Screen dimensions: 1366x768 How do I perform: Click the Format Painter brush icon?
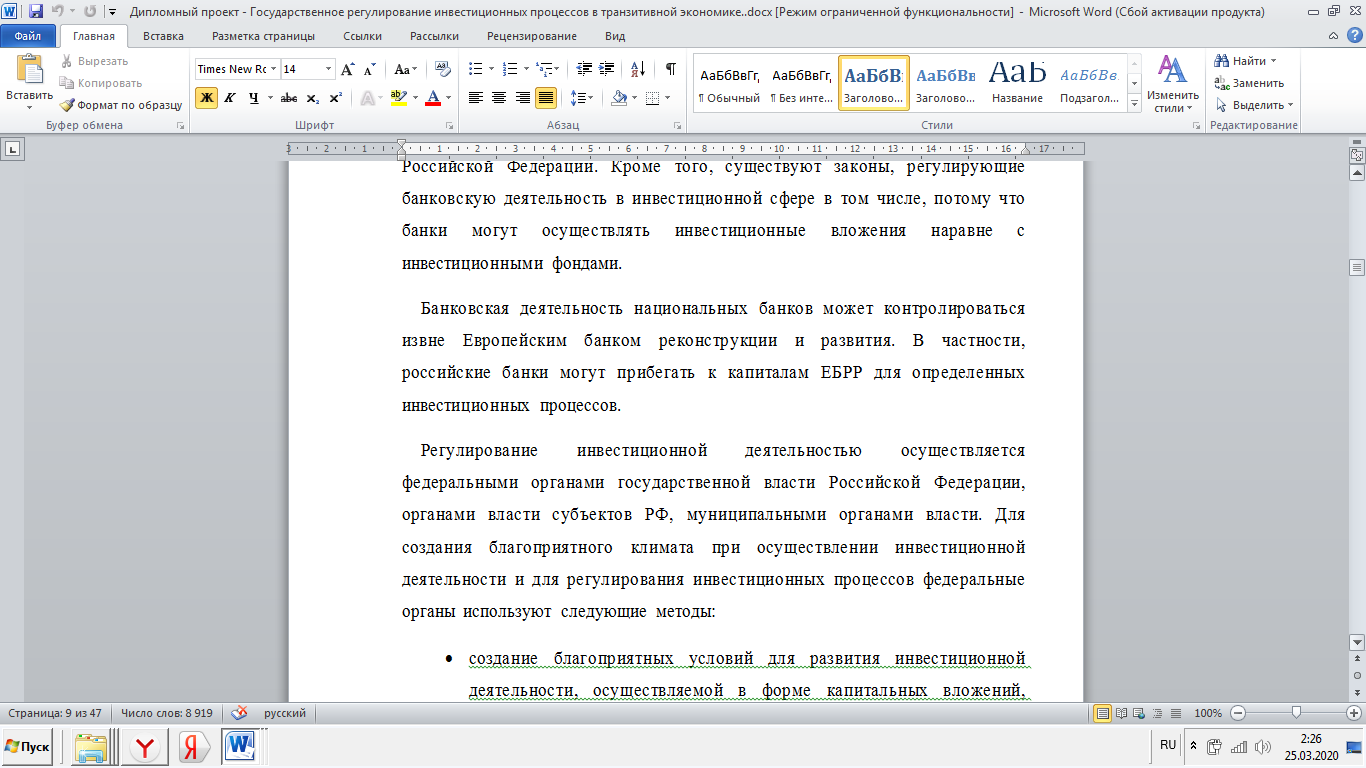(68, 105)
